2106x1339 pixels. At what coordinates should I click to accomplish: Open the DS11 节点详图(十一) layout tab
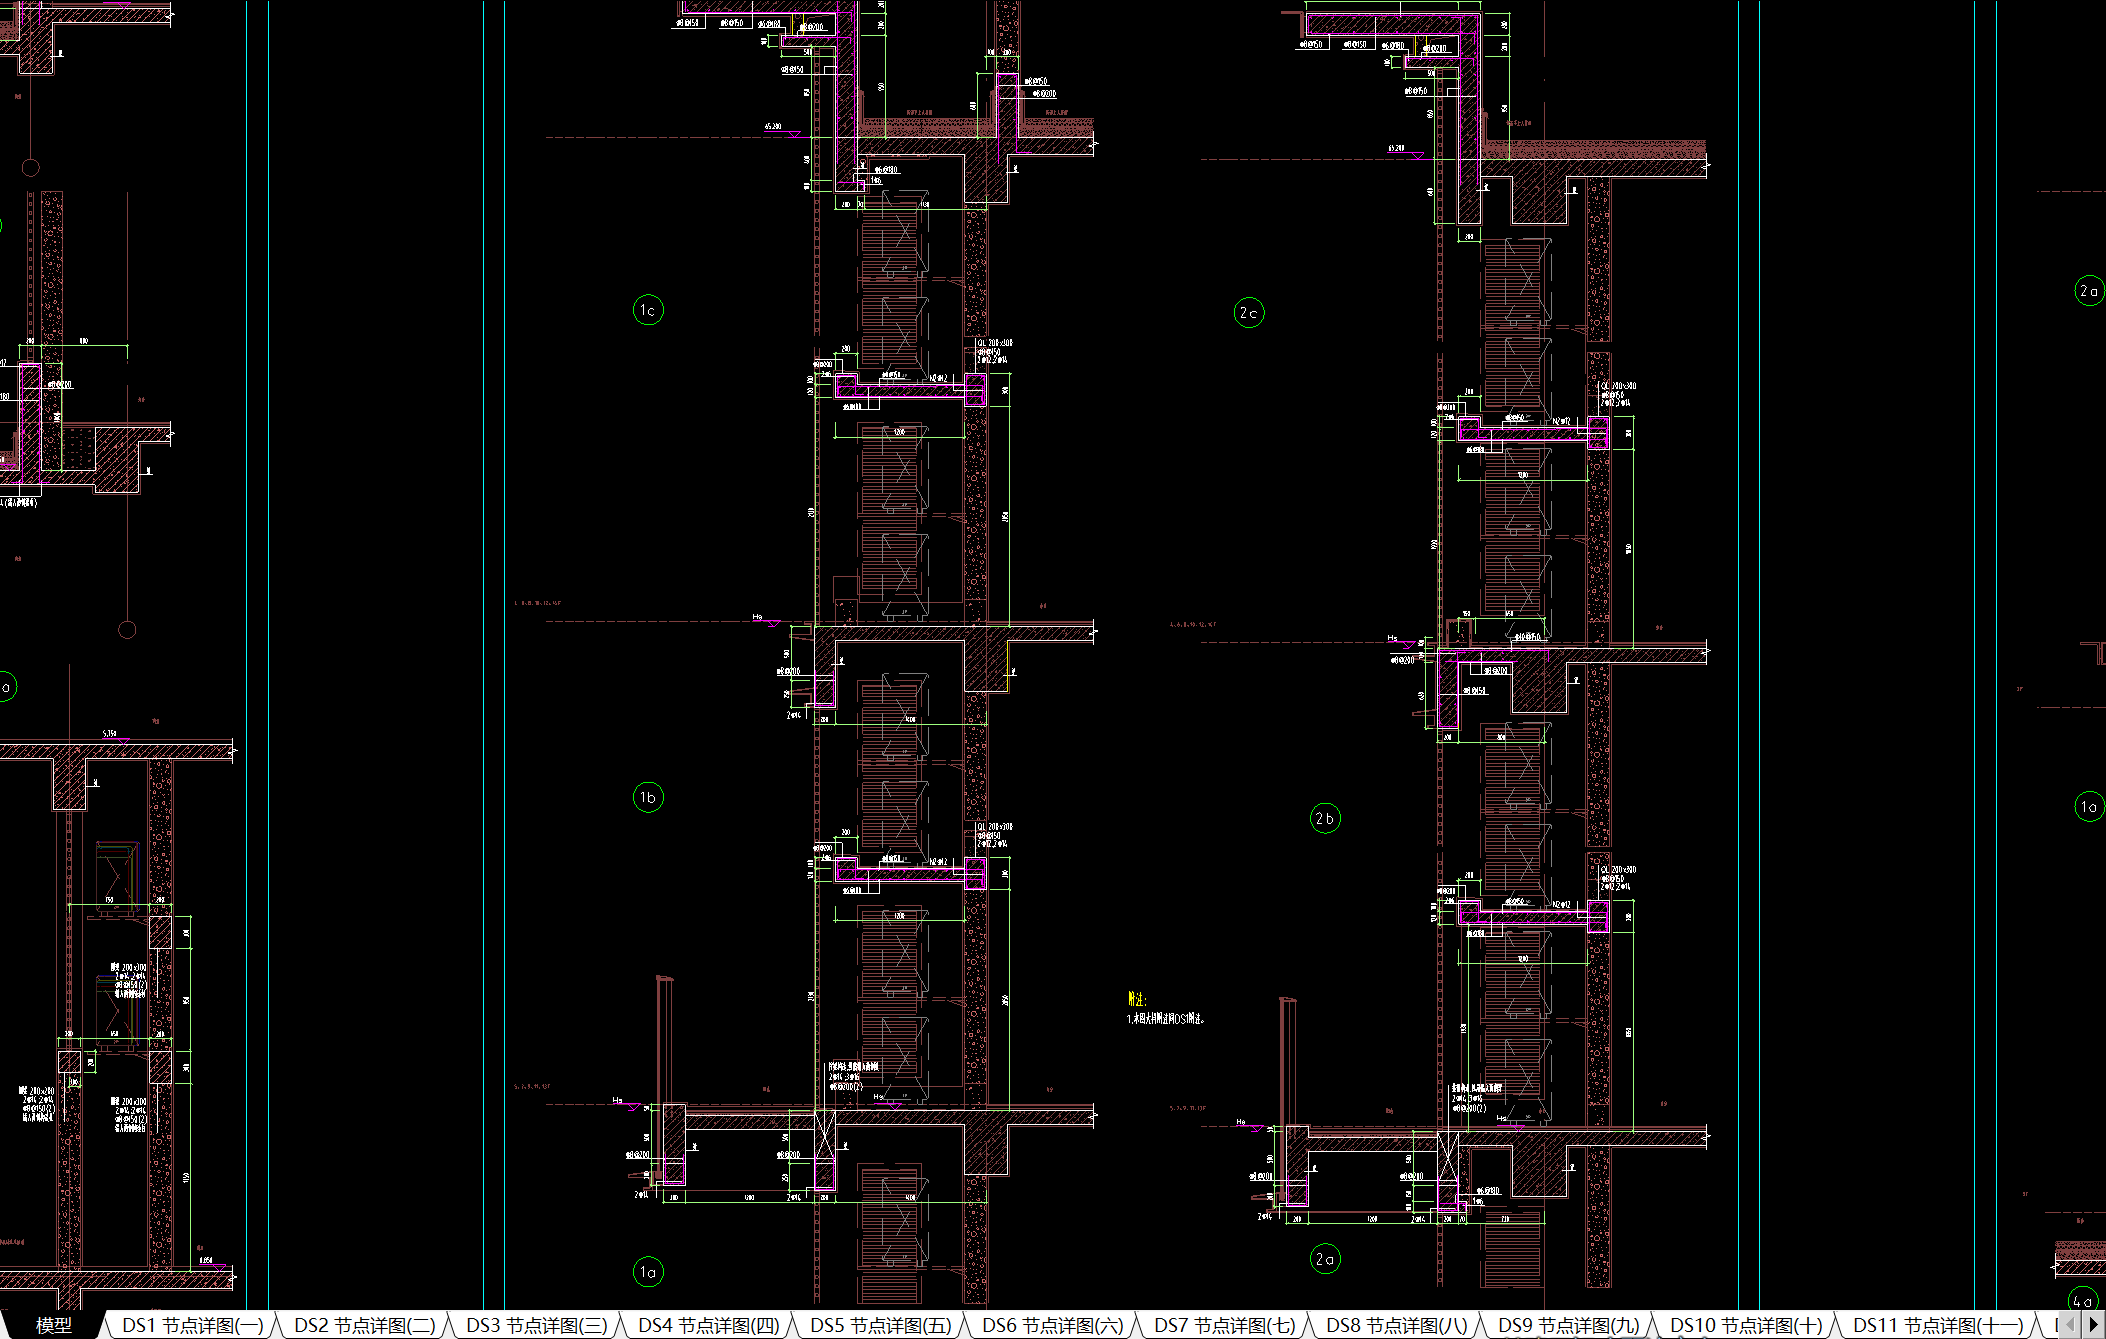click(x=1937, y=1325)
